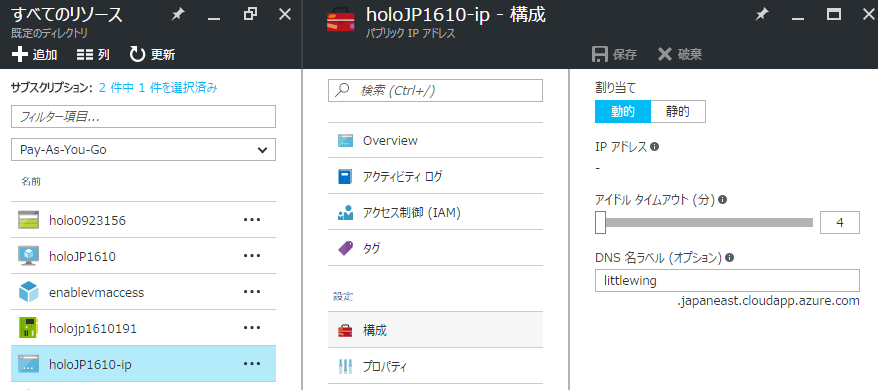Click the .japaneast.cloudapp.azure.com suffix text
The image size is (878, 390).
[x=768, y=301]
